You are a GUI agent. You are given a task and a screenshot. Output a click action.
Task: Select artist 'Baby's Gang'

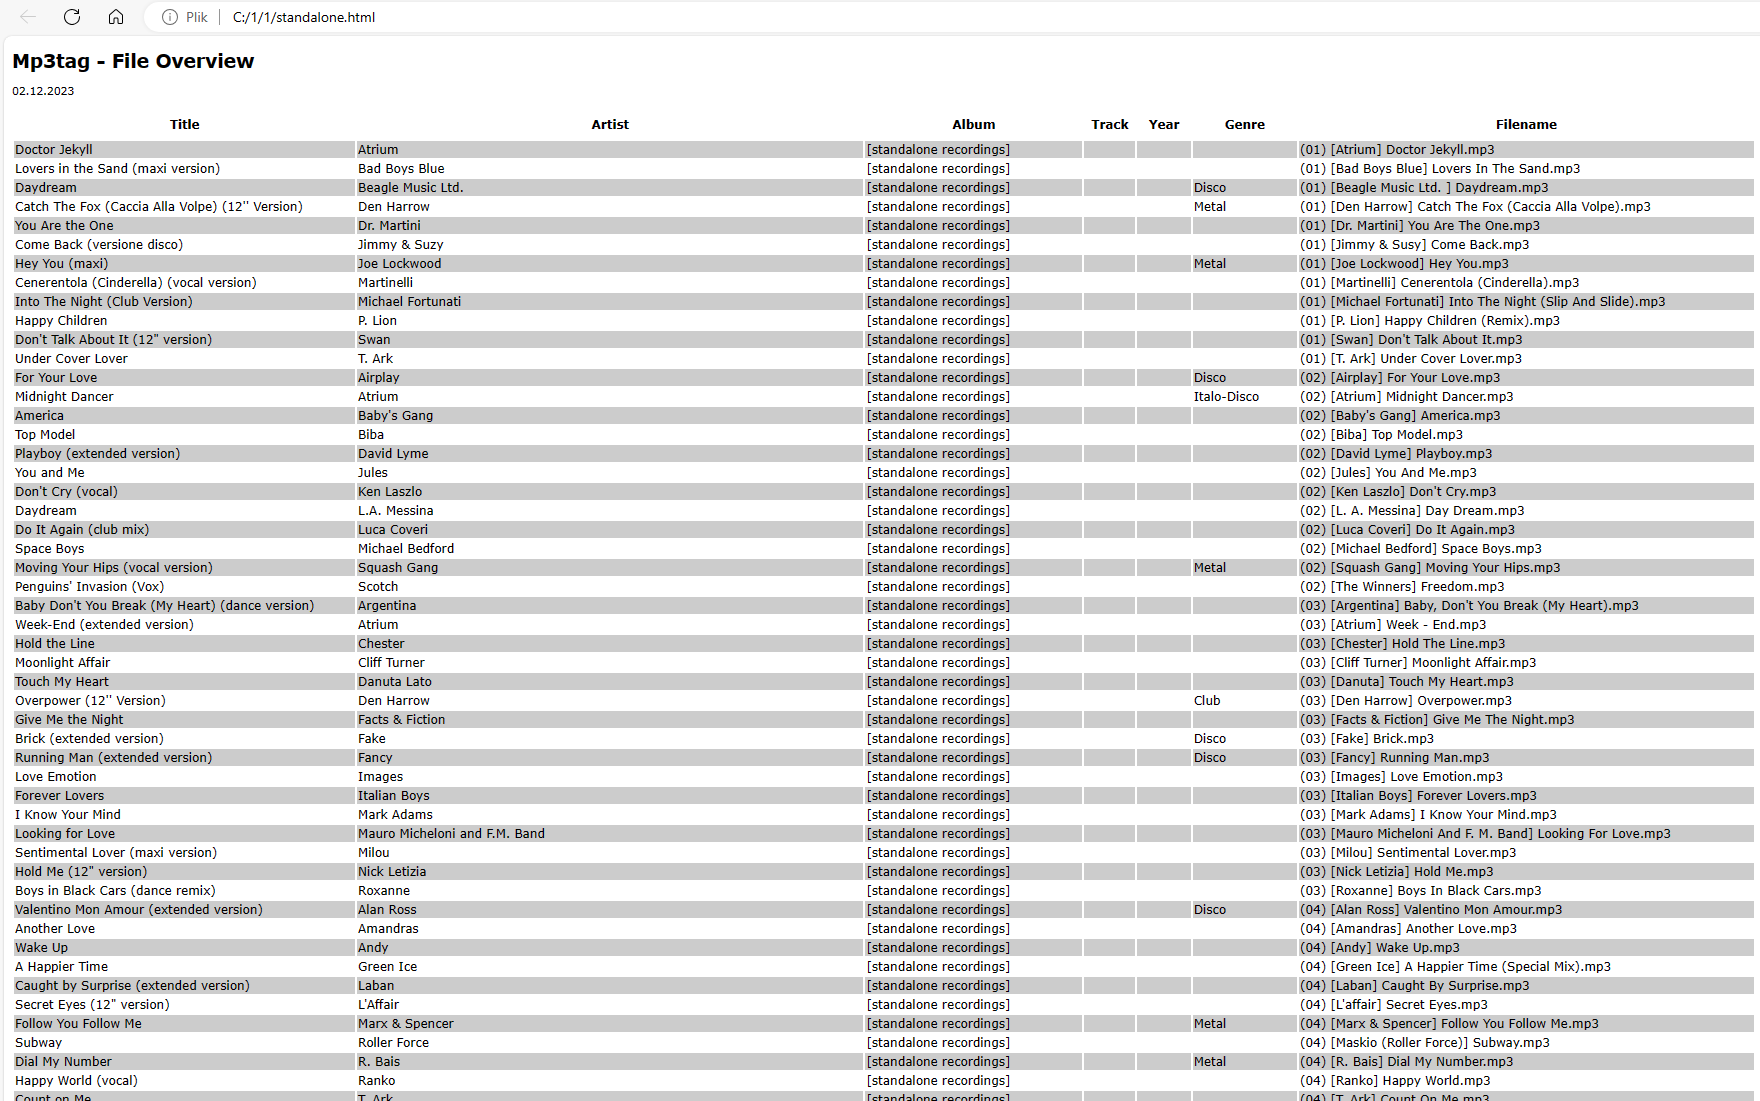tap(395, 416)
